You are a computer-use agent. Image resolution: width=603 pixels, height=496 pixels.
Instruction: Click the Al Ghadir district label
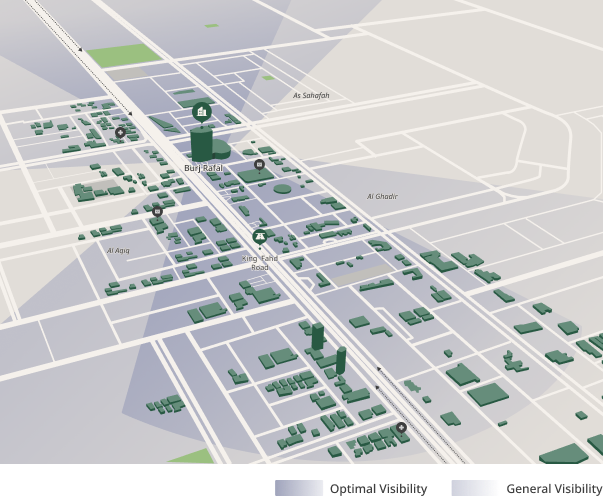(382, 197)
